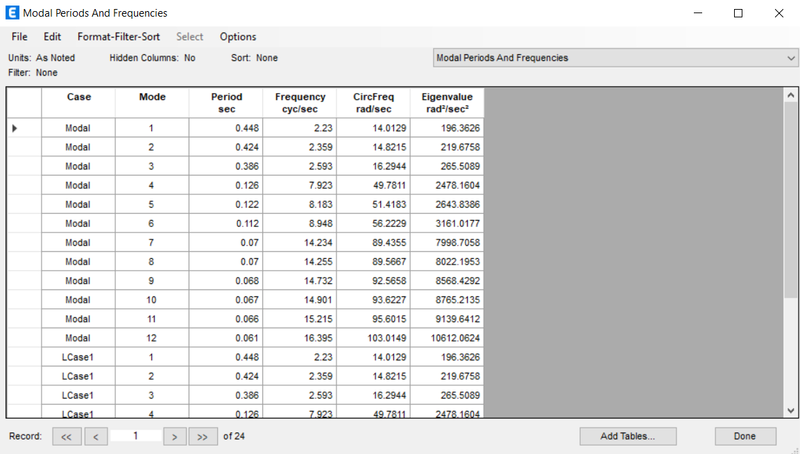Select LCase1 case cell for mode 1
This screenshot has width=800, height=454.
click(79, 357)
